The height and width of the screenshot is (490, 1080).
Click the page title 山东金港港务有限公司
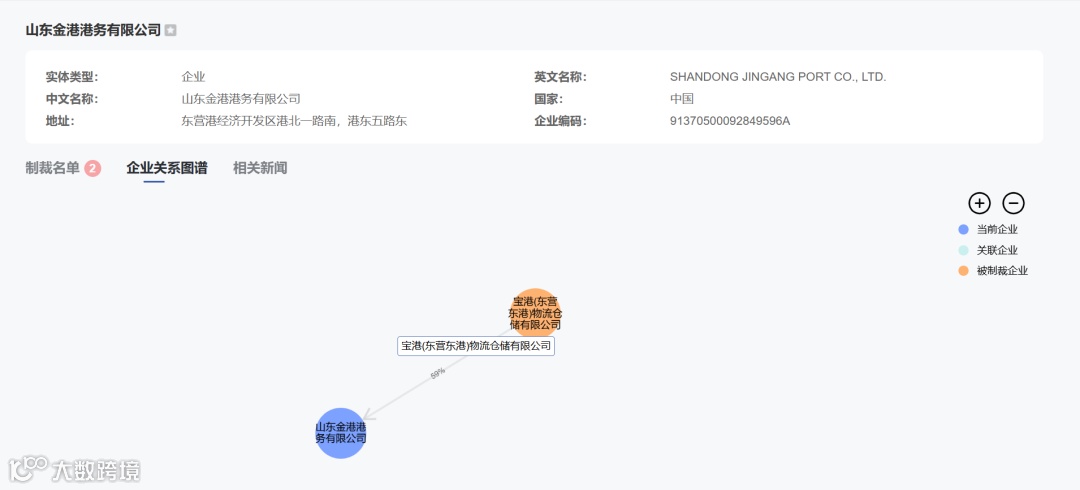[93, 30]
